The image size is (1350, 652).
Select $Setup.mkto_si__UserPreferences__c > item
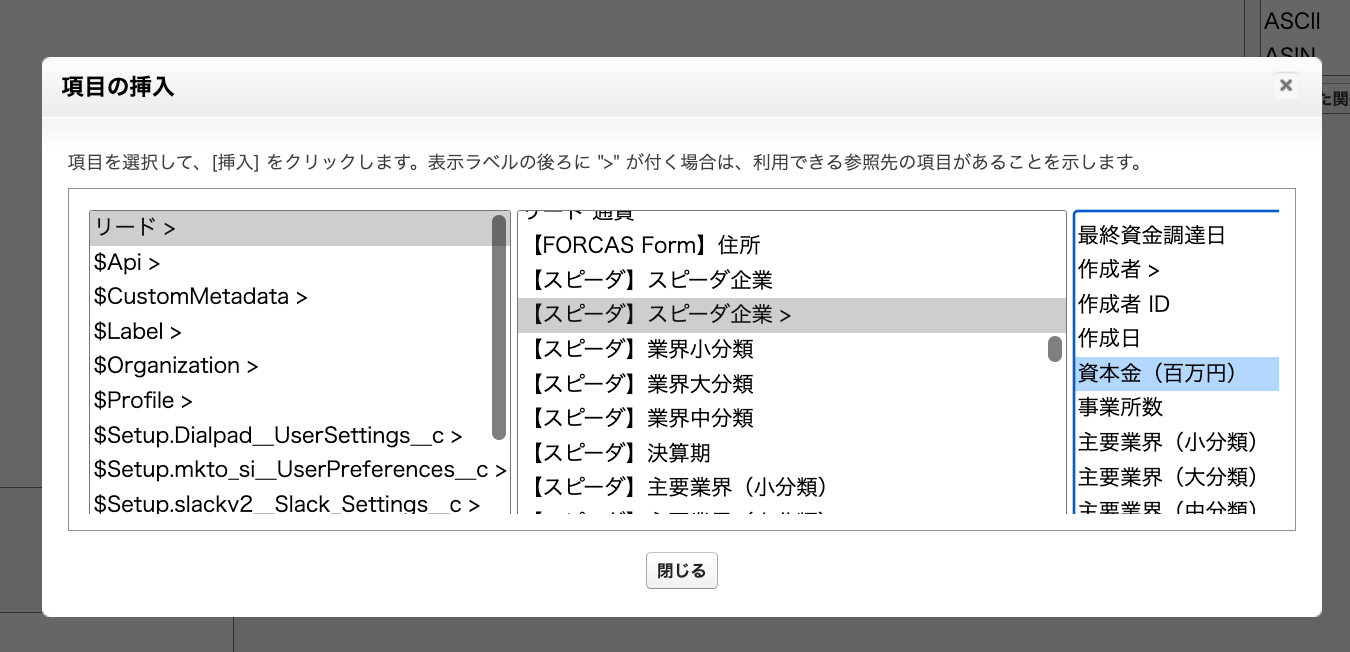point(299,469)
